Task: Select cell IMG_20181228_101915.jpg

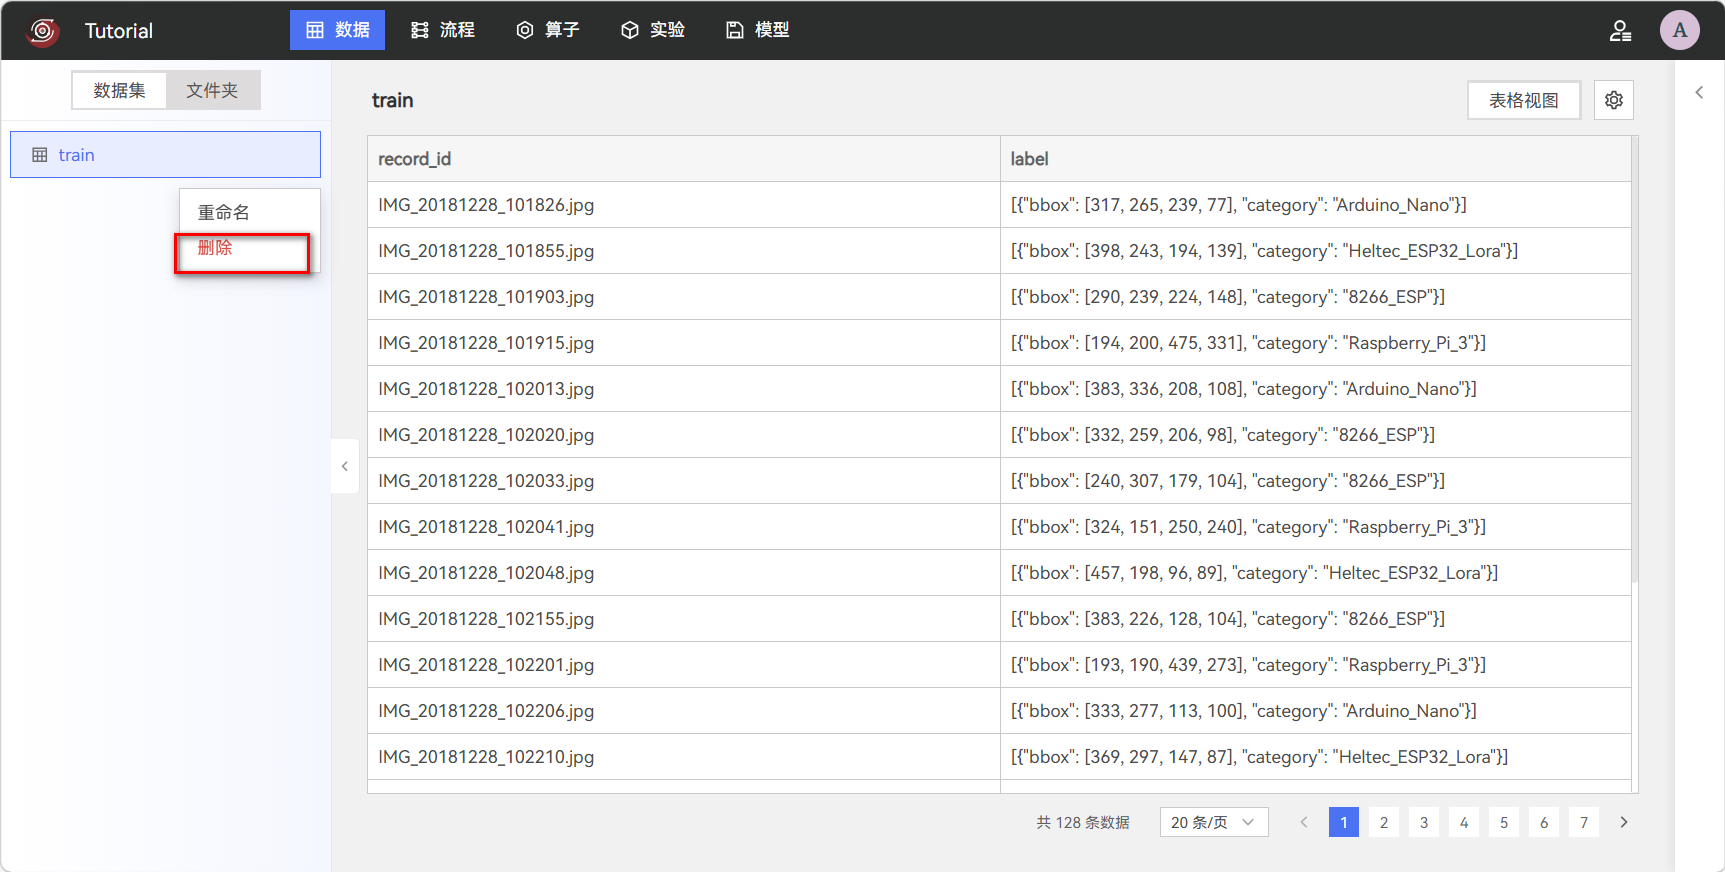Action: click(684, 343)
